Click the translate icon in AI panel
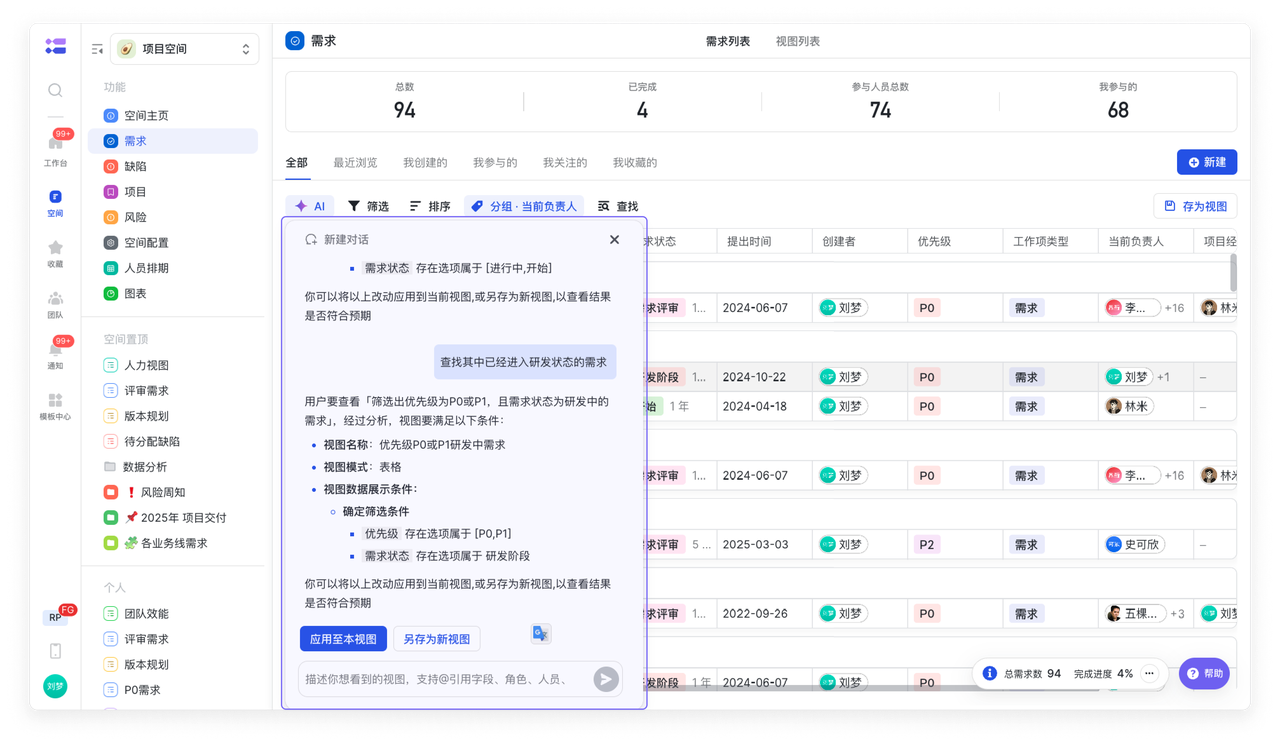 (x=540, y=633)
